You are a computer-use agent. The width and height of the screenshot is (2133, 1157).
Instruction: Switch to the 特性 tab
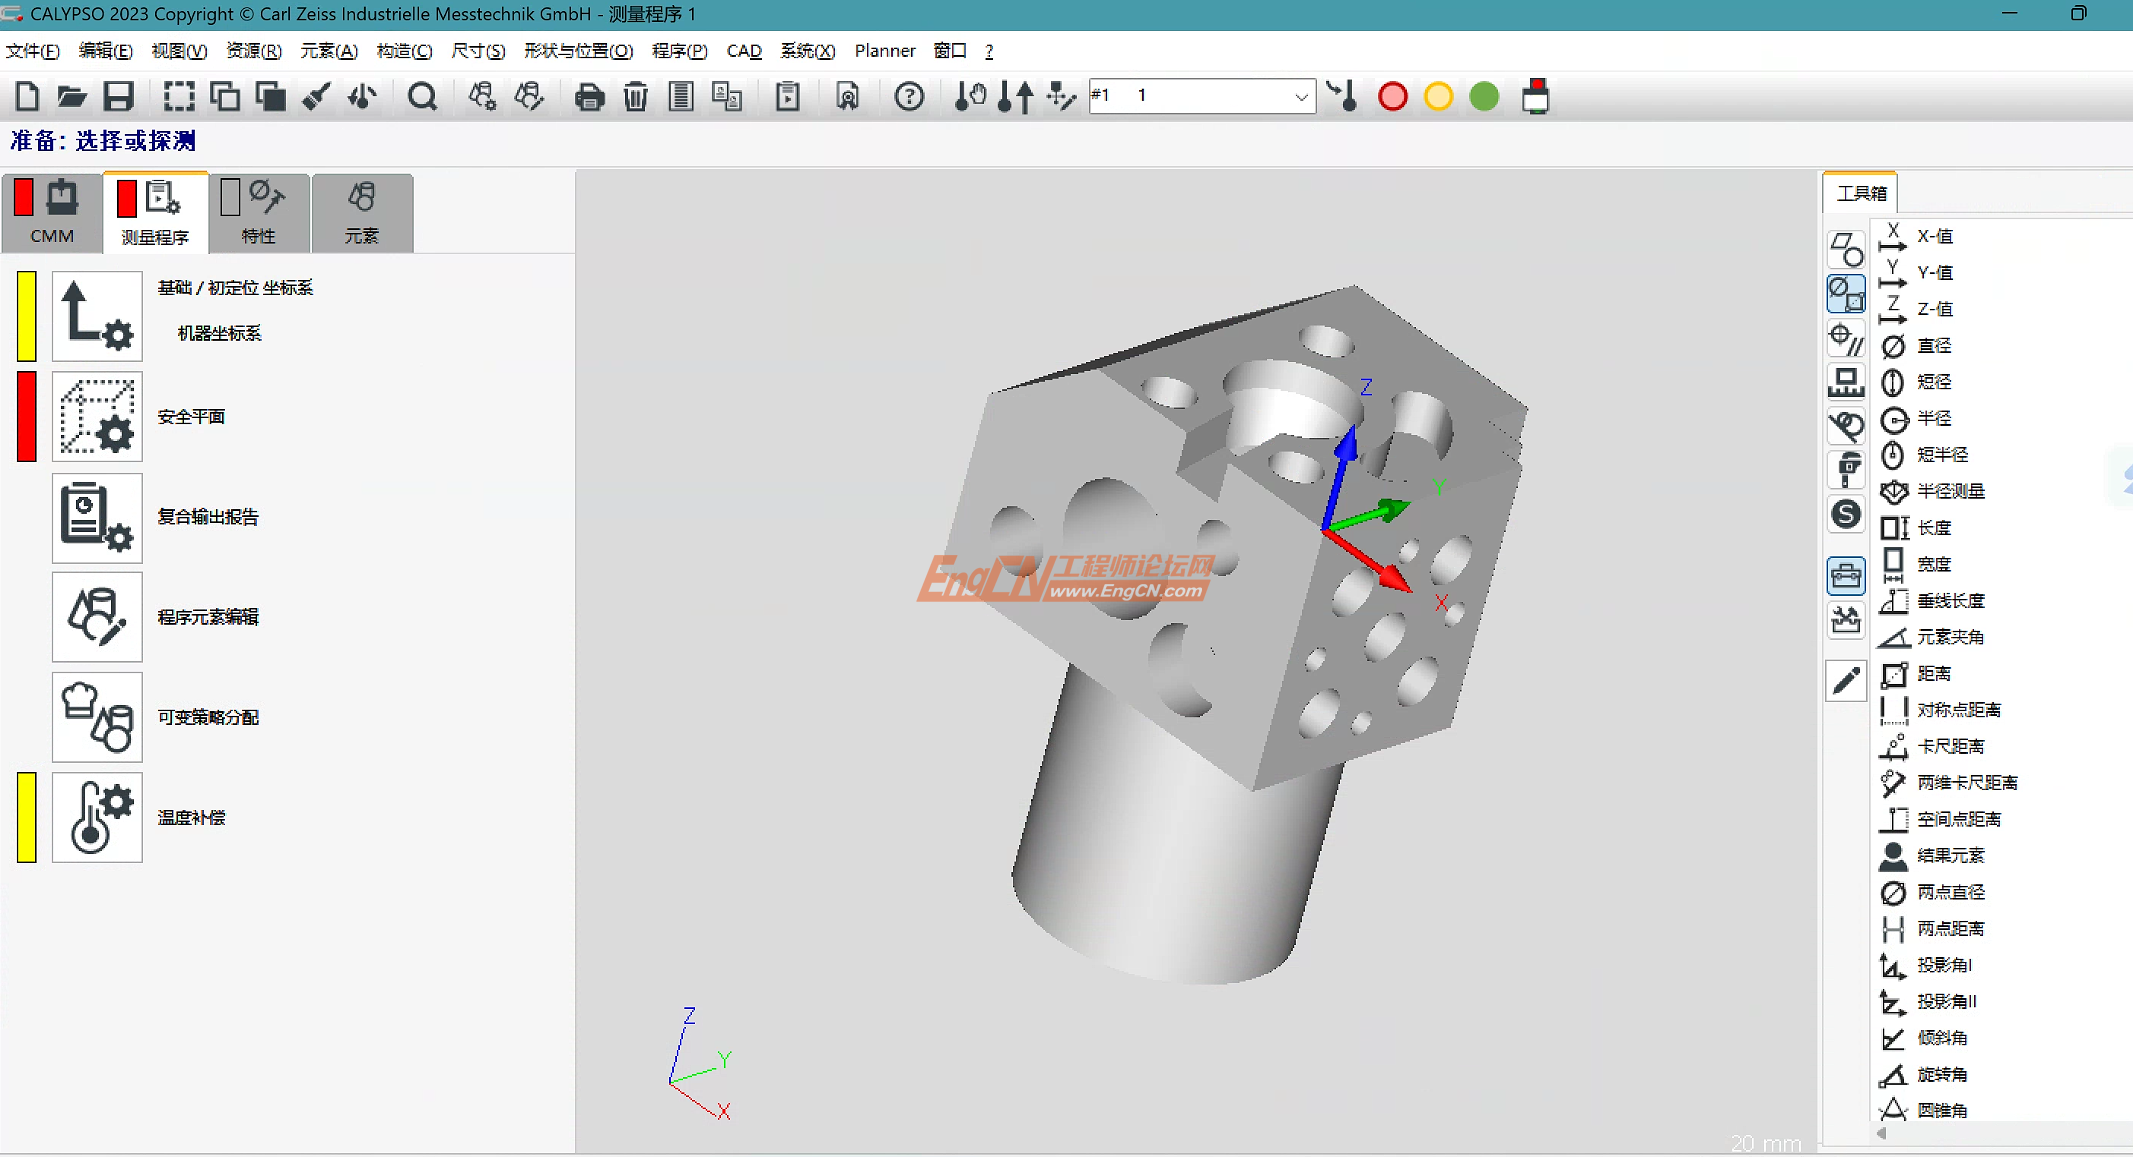pyautogui.click(x=259, y=212)
